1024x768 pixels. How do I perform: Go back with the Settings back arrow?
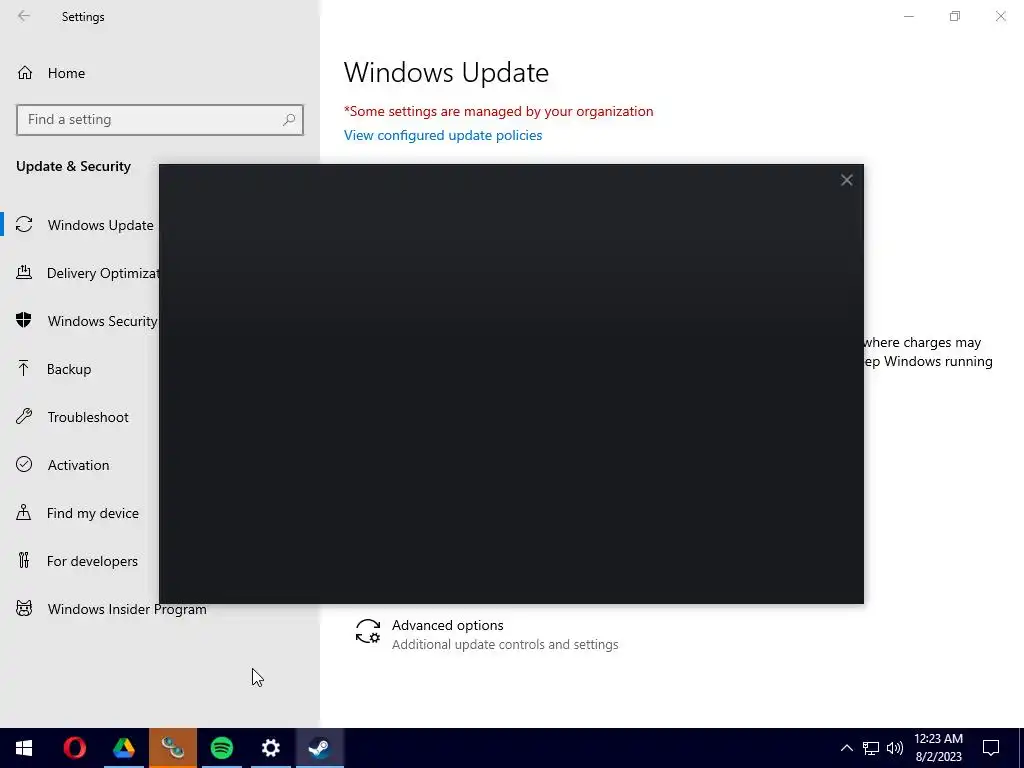(x=24, y=16)
